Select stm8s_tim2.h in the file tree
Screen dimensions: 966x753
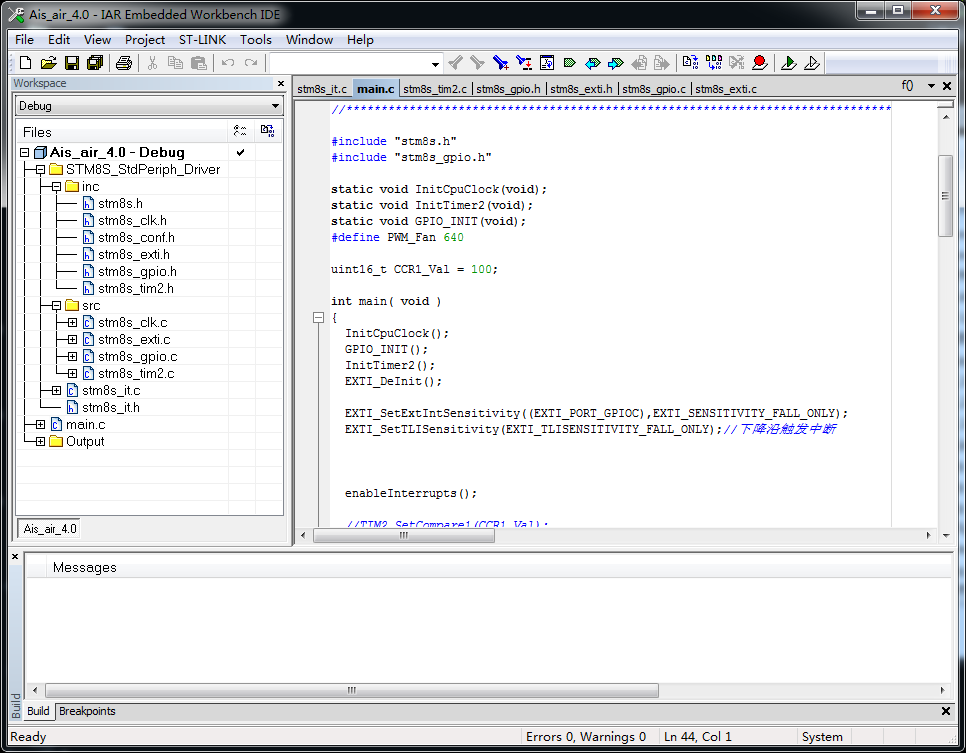(x=136, y=289)
